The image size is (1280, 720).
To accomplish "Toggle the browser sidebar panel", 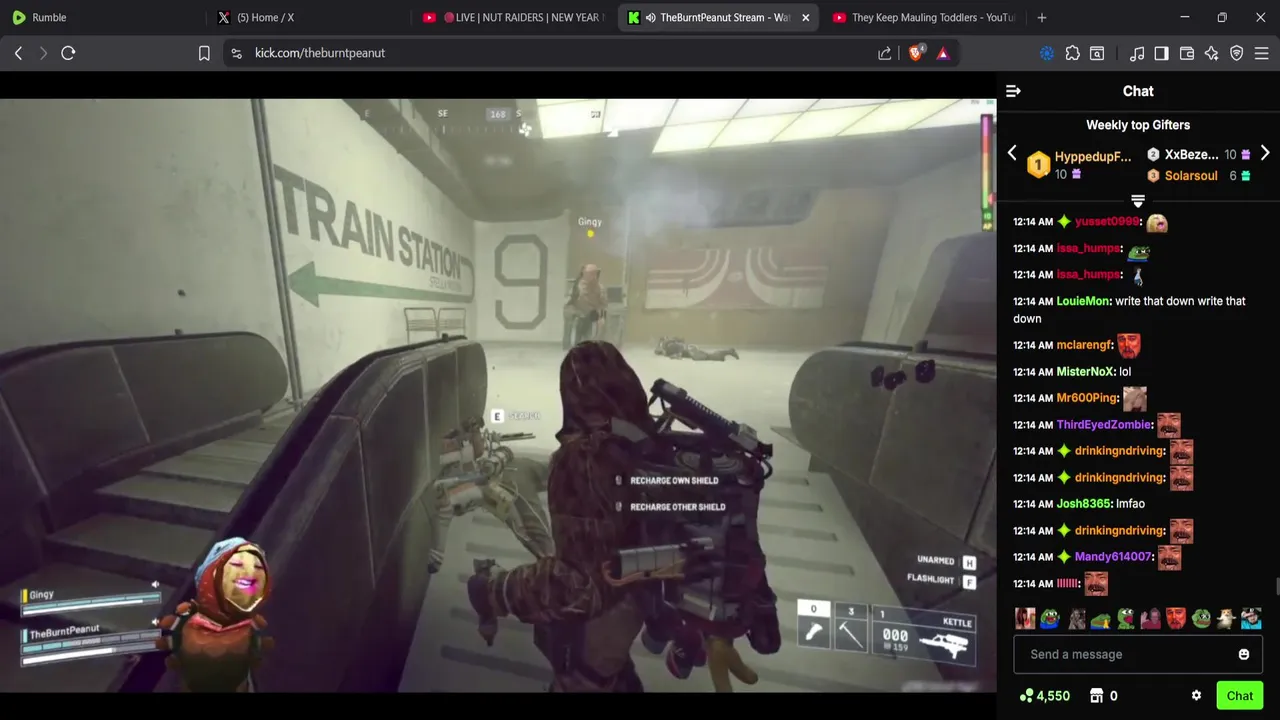I will (x=1161, y=53).
